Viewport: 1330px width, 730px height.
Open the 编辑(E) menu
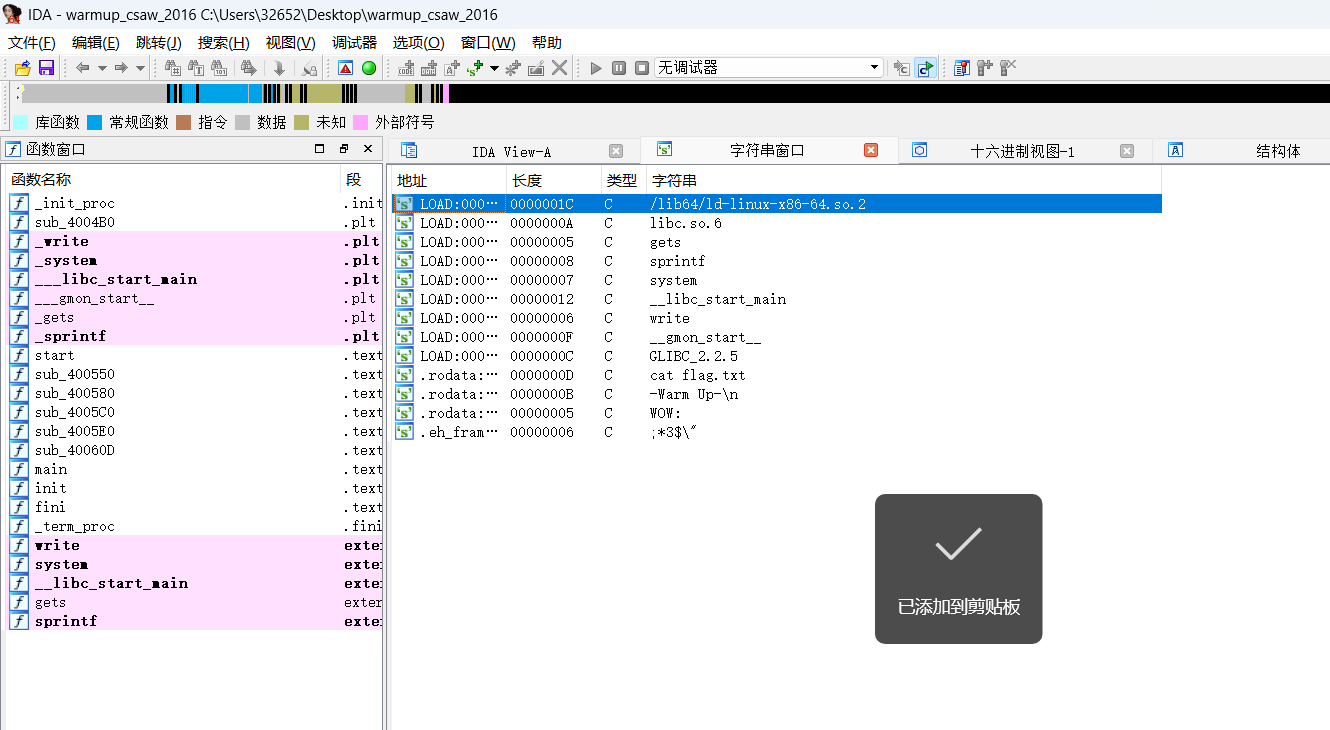coord(96,42)
